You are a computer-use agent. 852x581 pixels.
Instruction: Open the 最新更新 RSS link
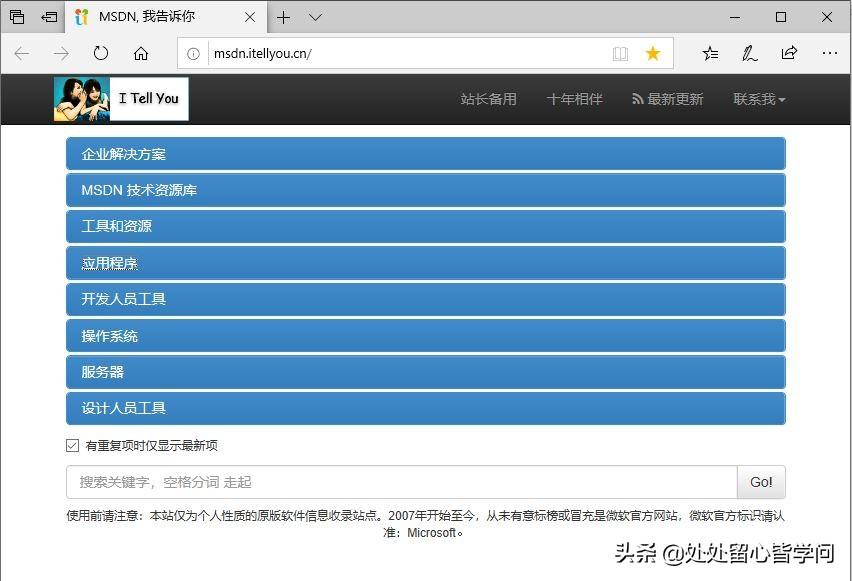(668, 99)
